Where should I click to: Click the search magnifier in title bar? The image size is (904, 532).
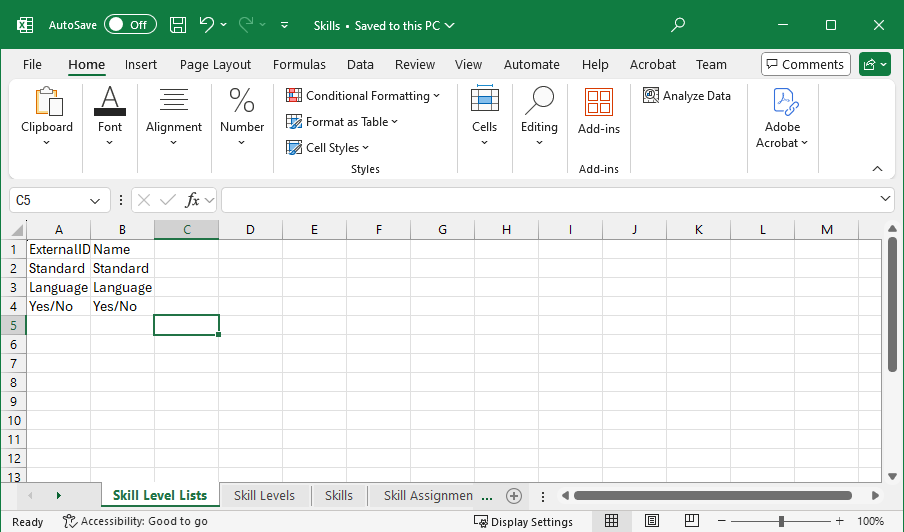tap(678, 25)
